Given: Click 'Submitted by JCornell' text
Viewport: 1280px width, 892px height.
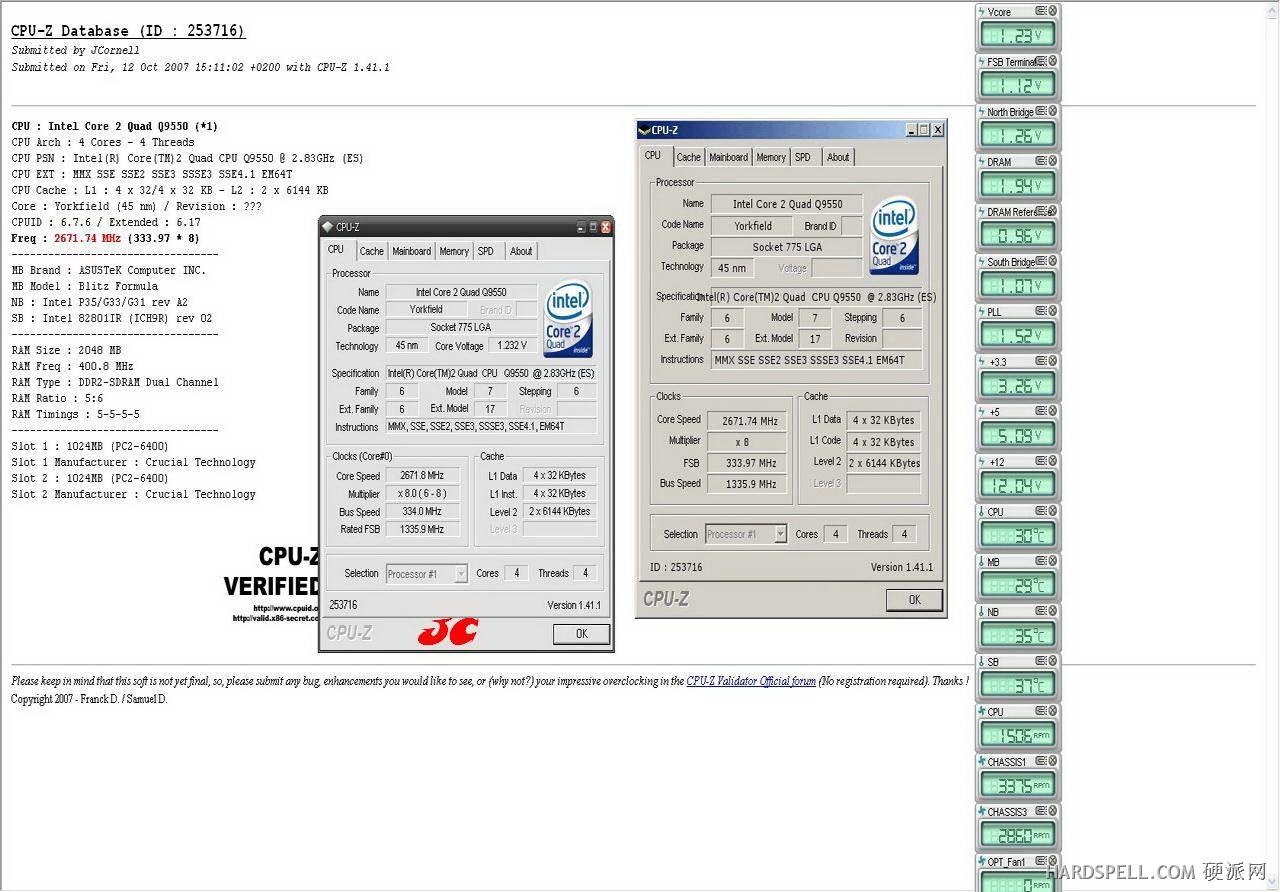Looking at the screenshot, I should pyautogui.click(x=75, y=50).
